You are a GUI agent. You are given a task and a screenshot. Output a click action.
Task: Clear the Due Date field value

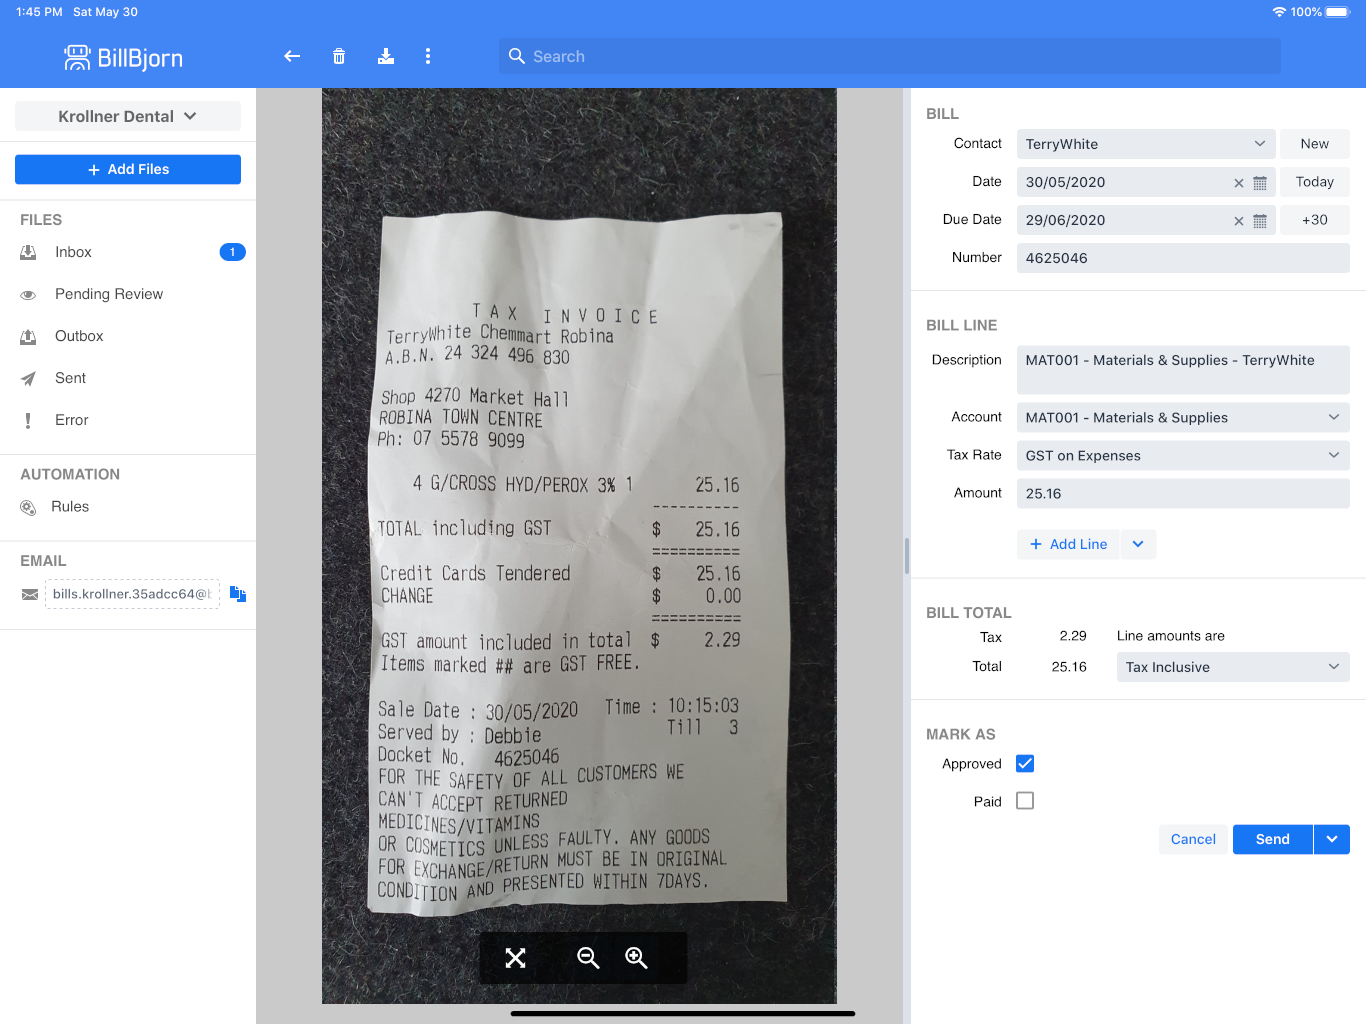pyautogui.click(x=1239, y=221)
